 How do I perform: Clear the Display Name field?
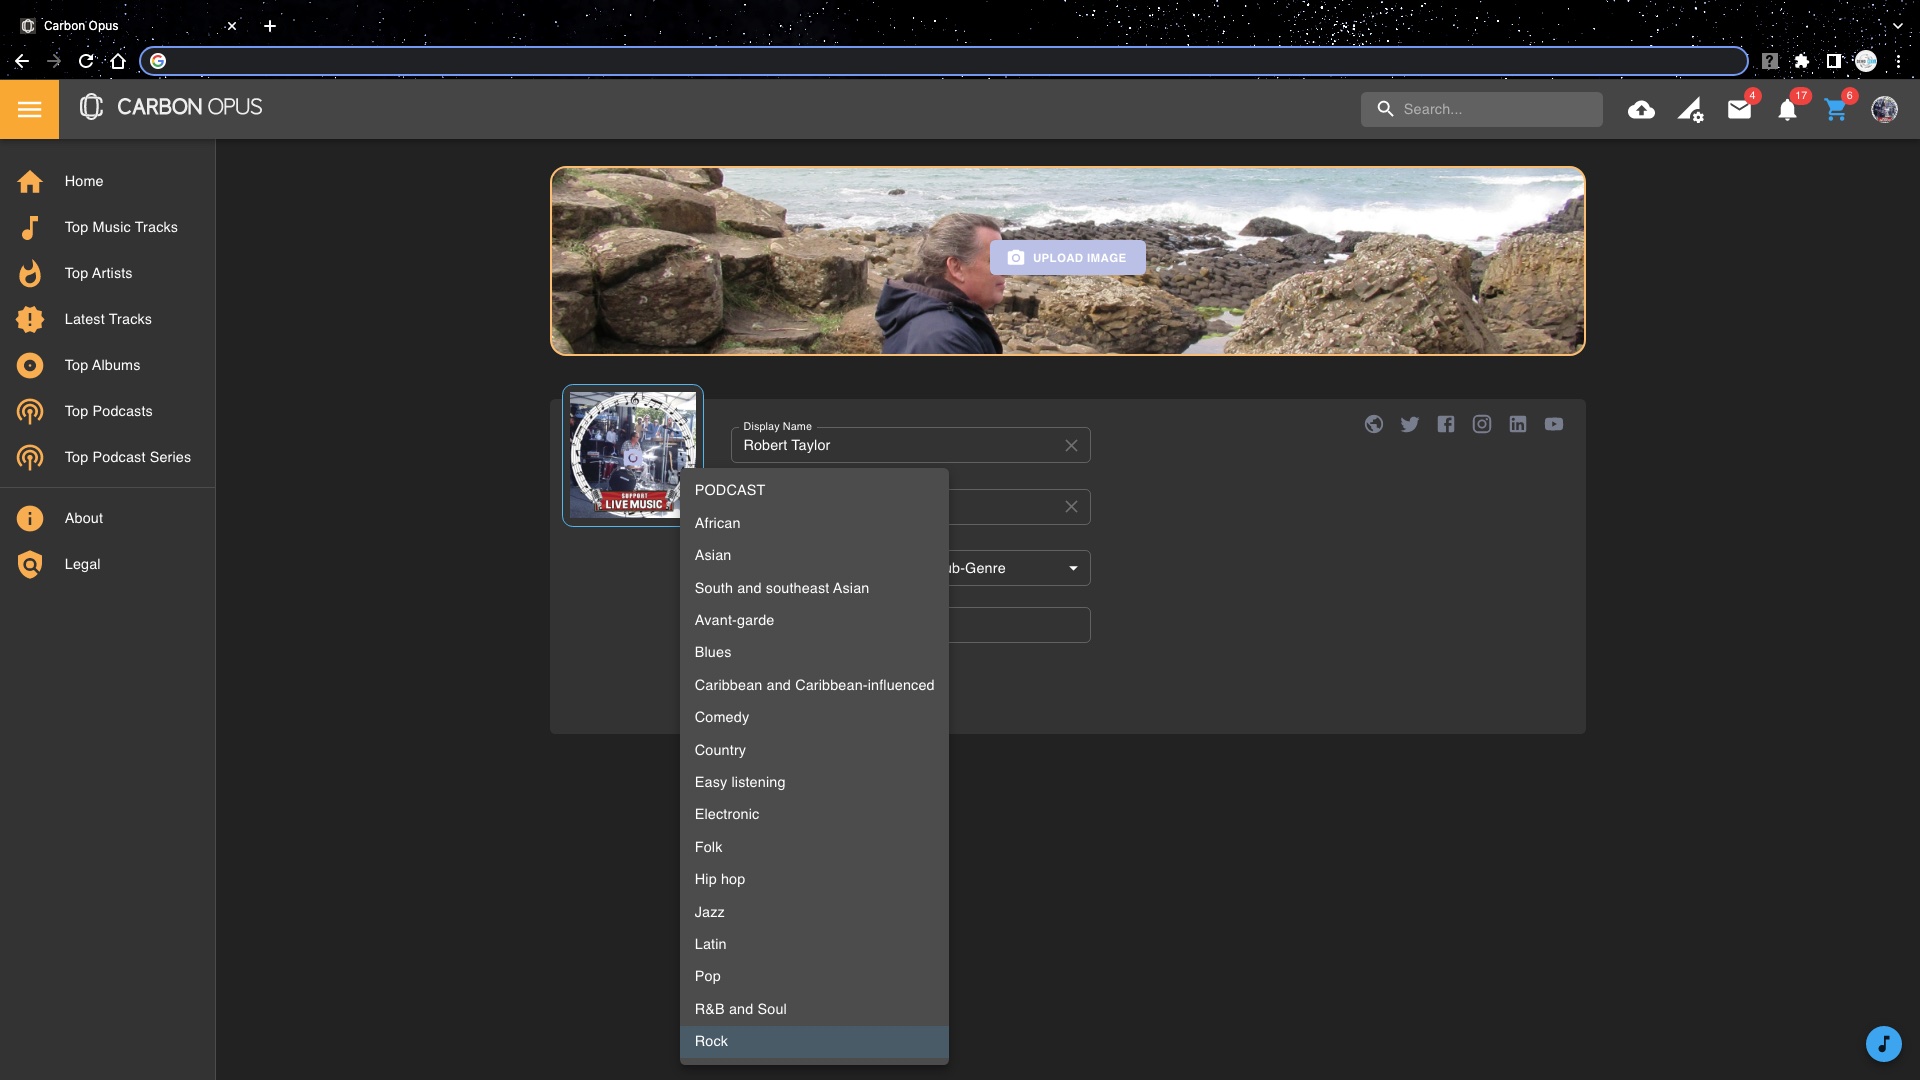[1071, 445]
